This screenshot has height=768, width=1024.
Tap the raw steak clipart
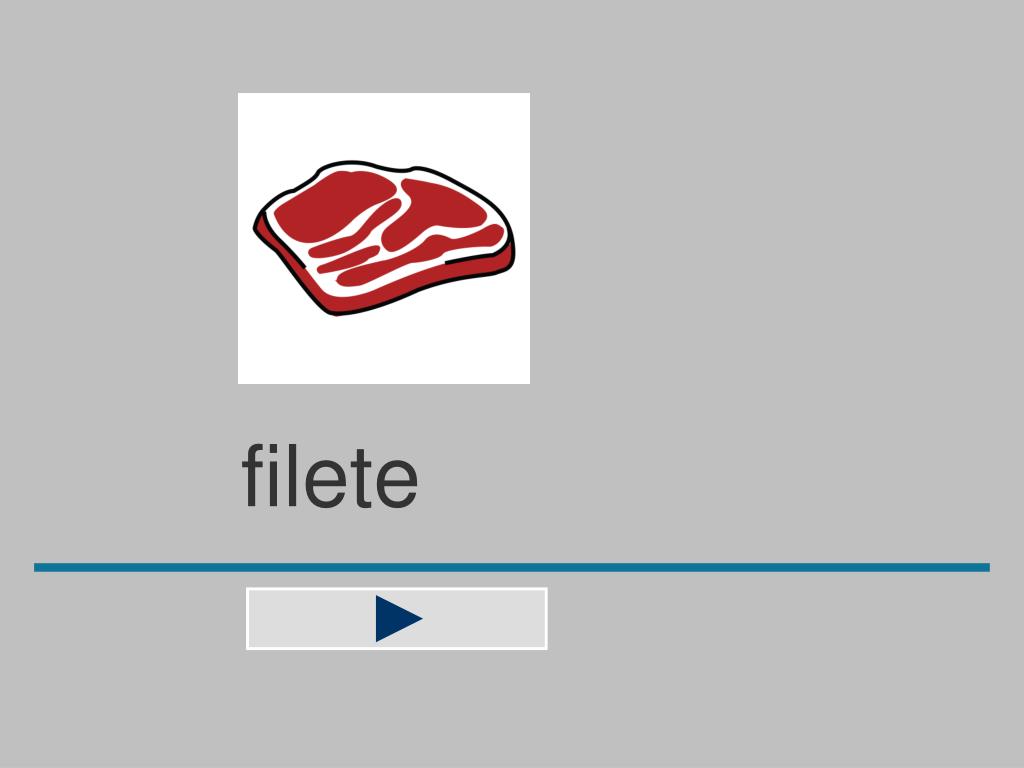[384, 238]
